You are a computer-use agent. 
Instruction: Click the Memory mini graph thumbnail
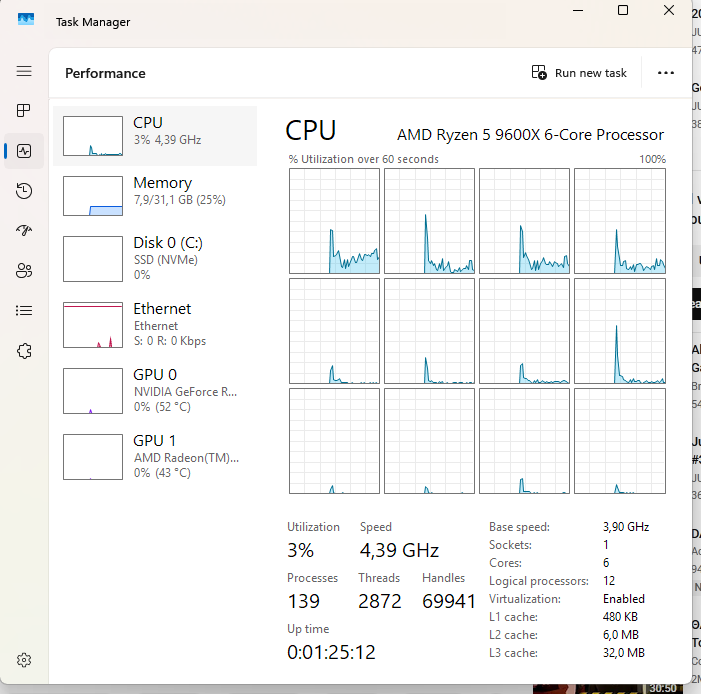(x=93, y=196)
